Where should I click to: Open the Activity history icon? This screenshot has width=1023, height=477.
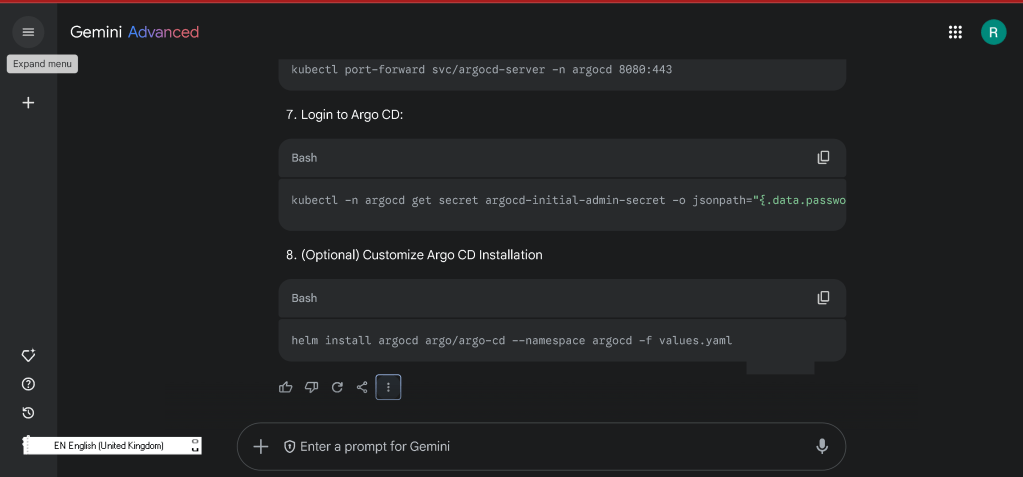coord(28,412)
